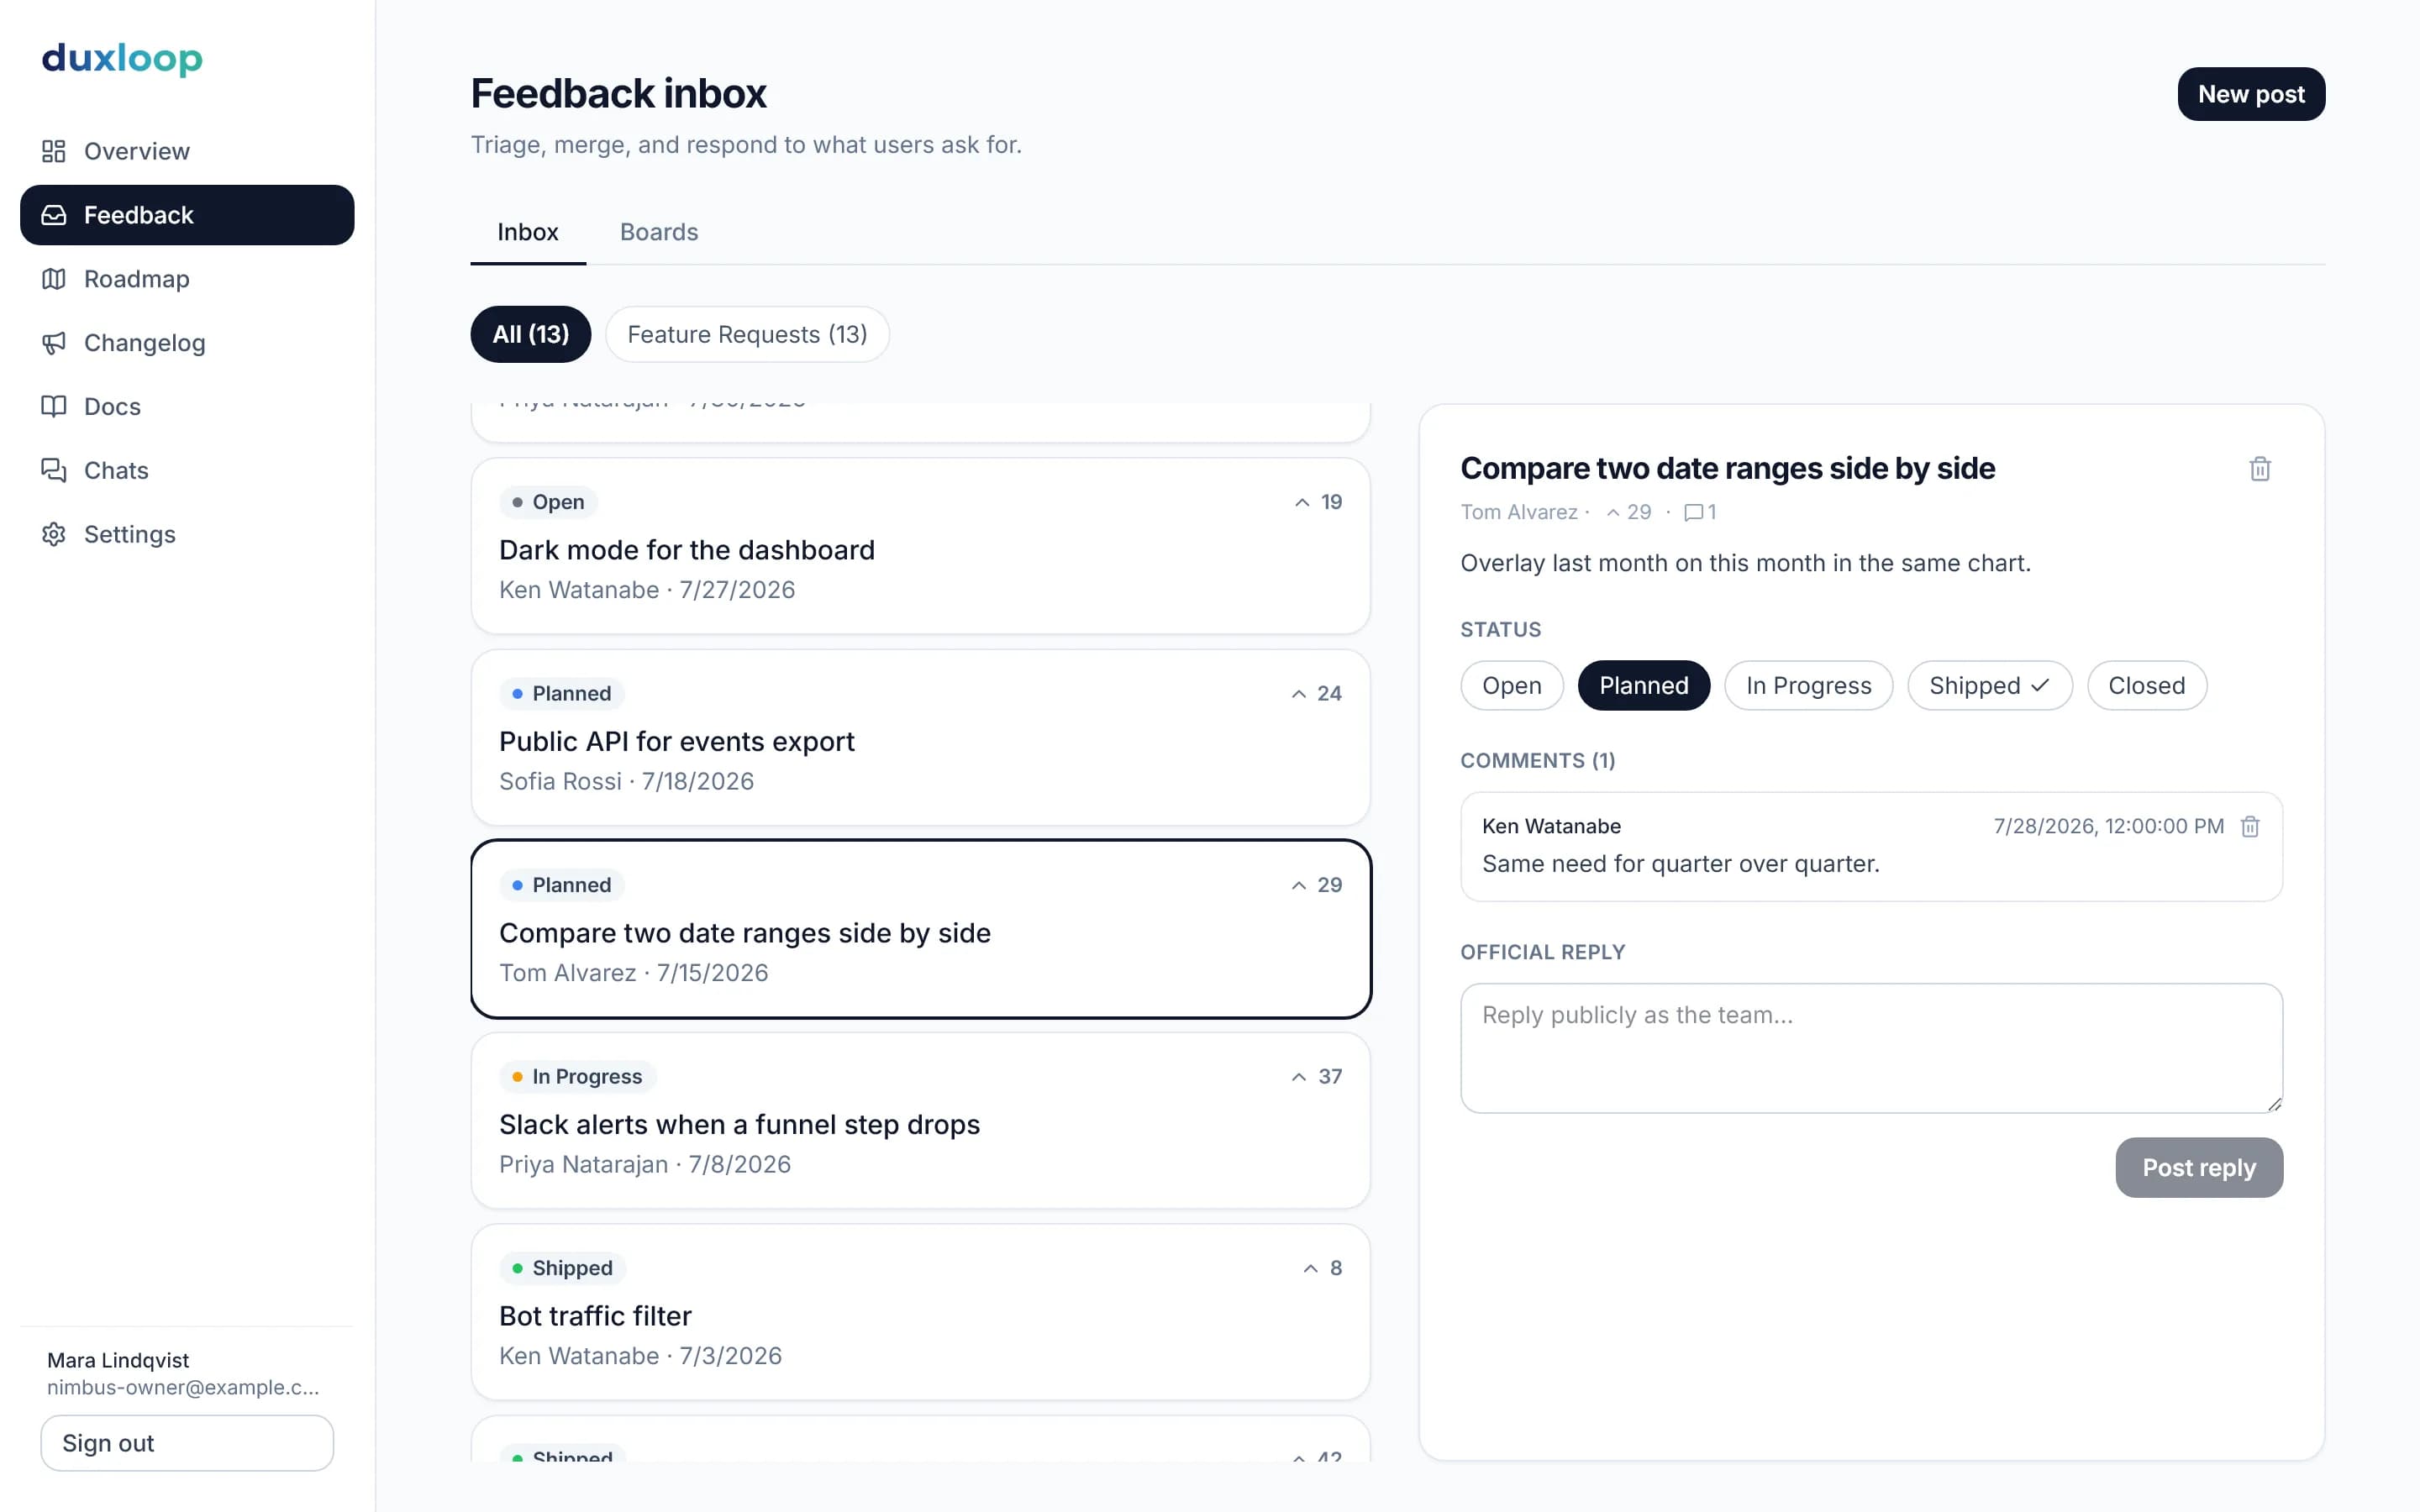The image size is (2420, 1512).
Task: Sign out of the account
Action: click(x=187, y=1443)
